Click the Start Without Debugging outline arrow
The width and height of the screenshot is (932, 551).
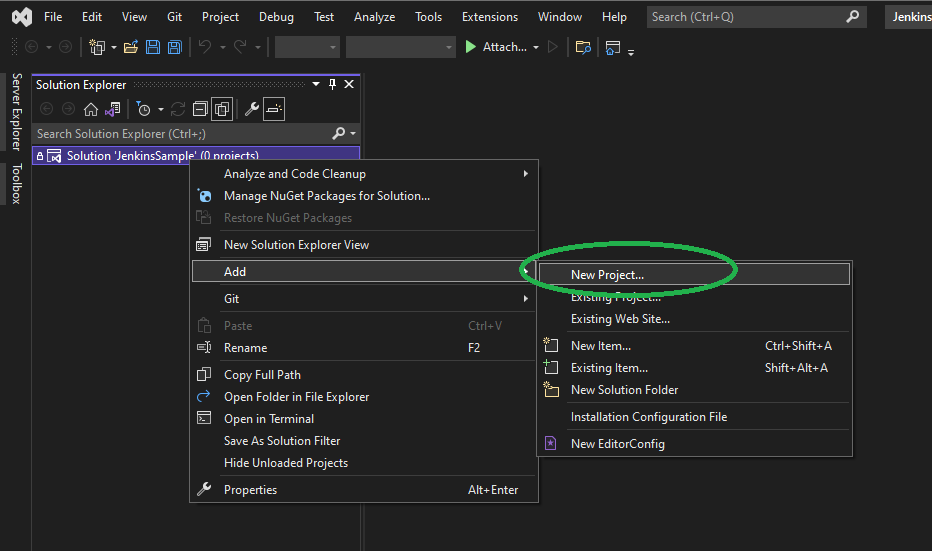(x=552, y=46)
